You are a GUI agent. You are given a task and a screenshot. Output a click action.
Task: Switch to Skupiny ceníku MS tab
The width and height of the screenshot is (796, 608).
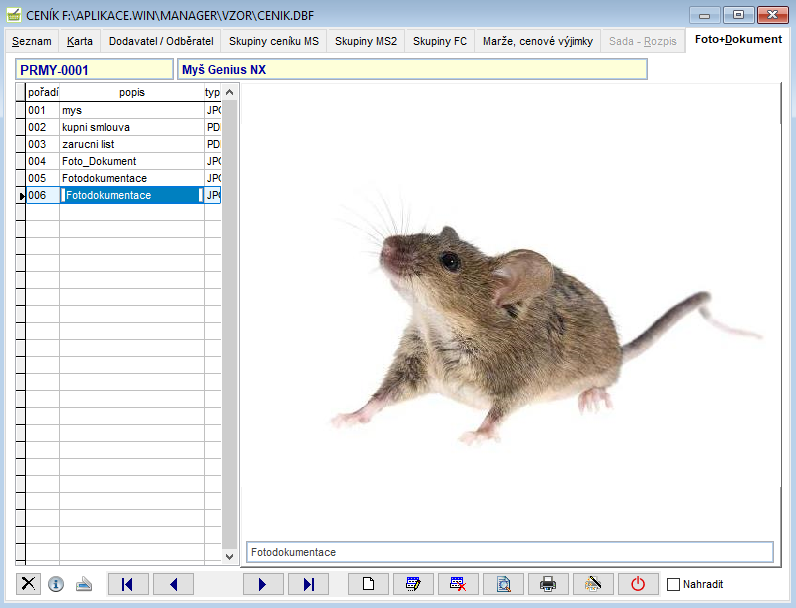tap(274, 41)
